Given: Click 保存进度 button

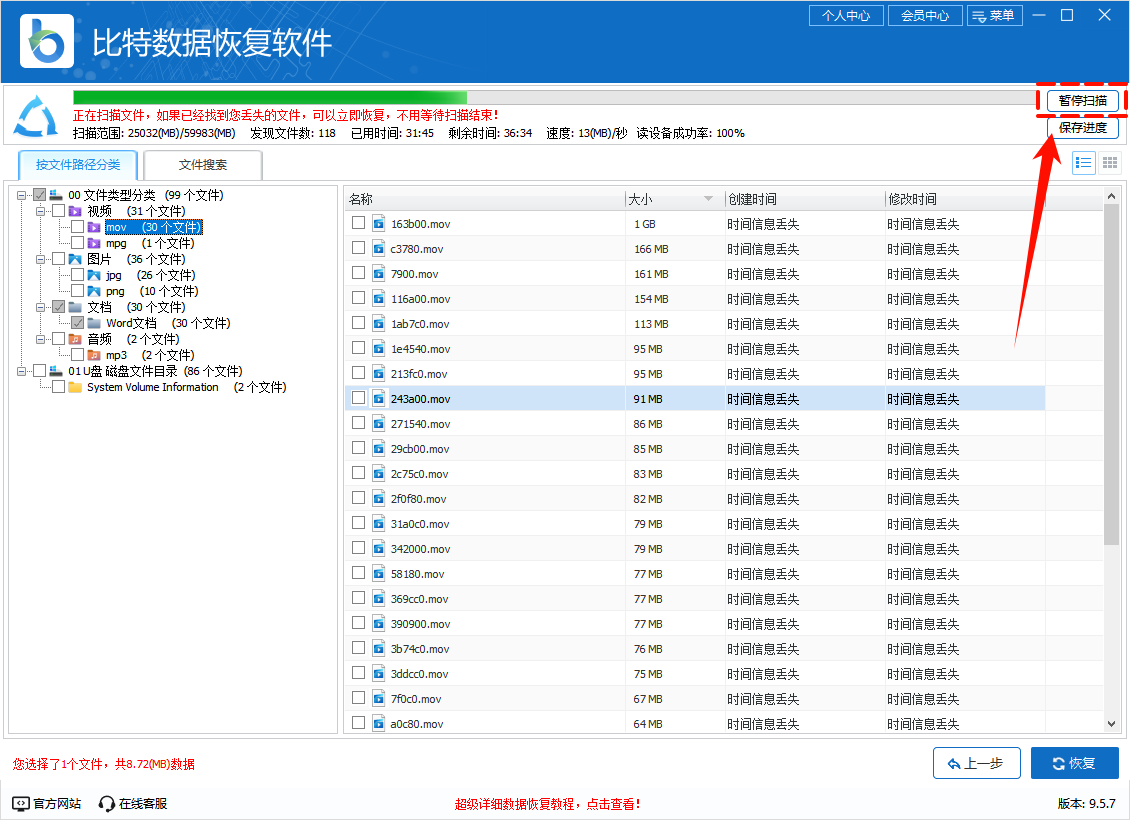Looking at the screenshot, I should (x=1082, y=128).
